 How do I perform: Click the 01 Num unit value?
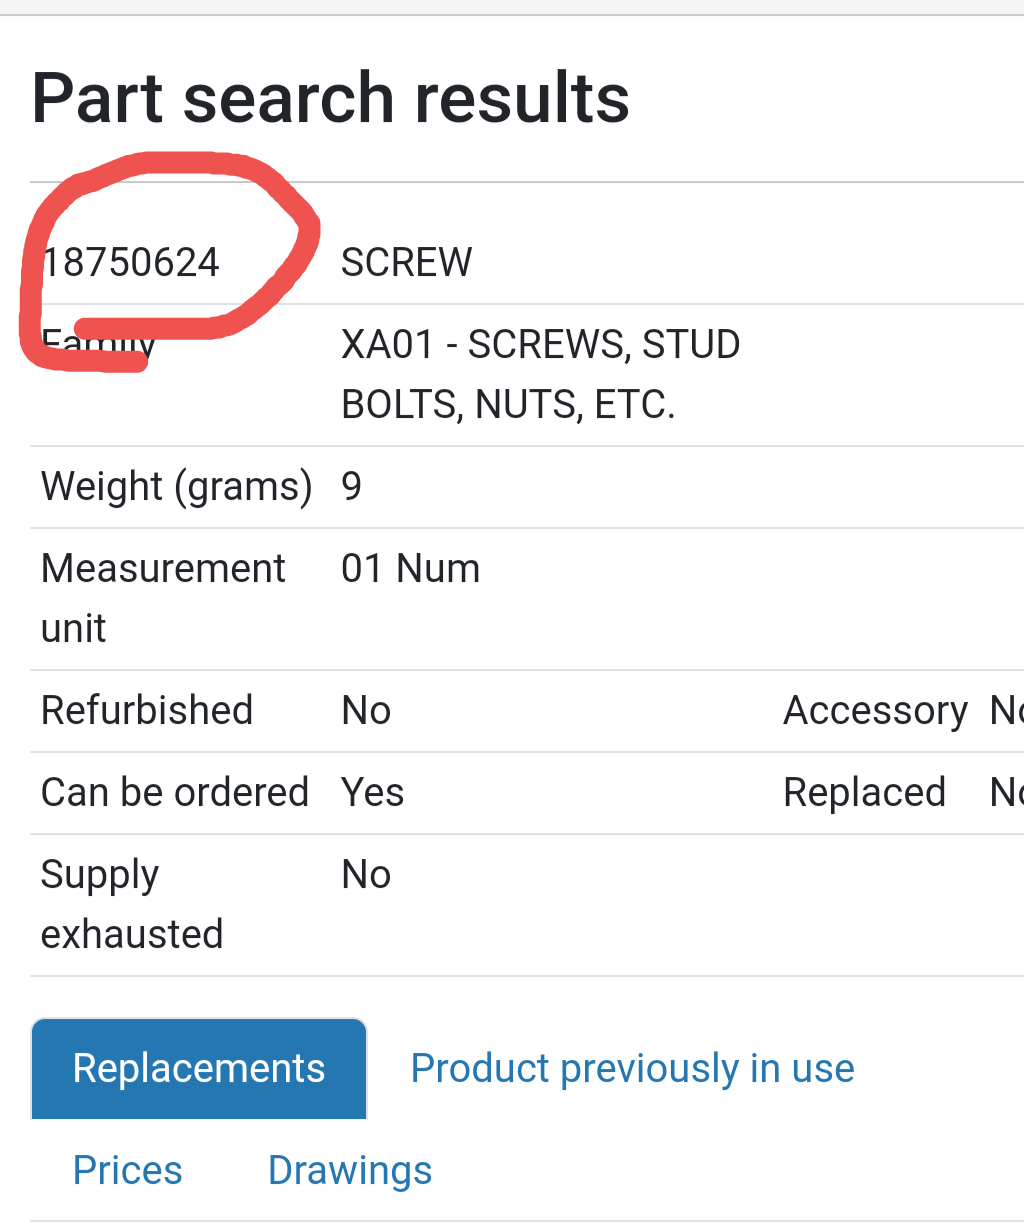410,569
